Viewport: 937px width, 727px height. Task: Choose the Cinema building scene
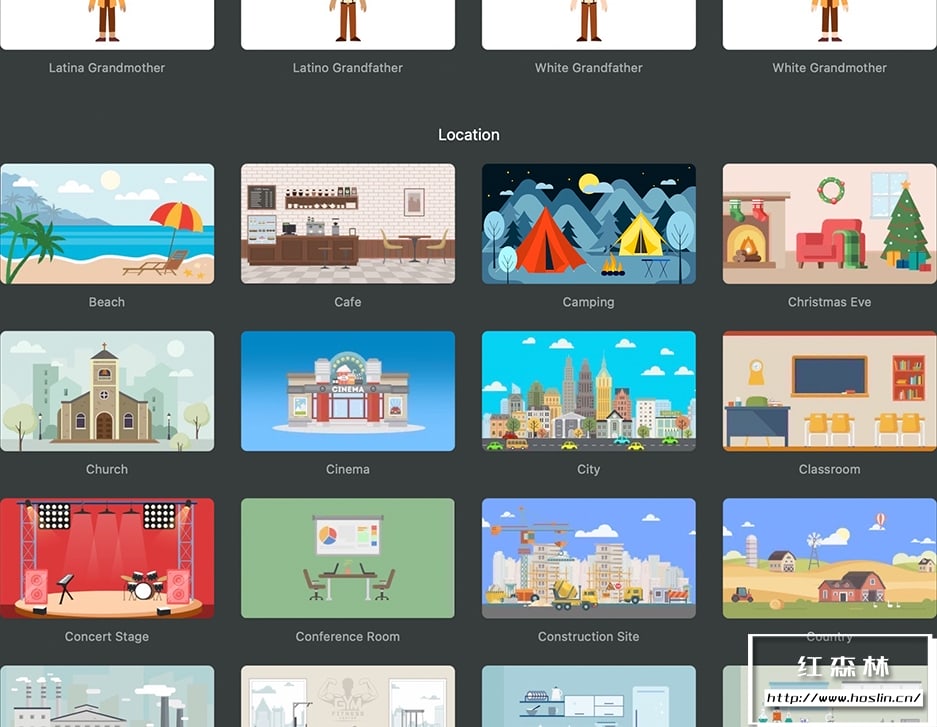(348, 391)
